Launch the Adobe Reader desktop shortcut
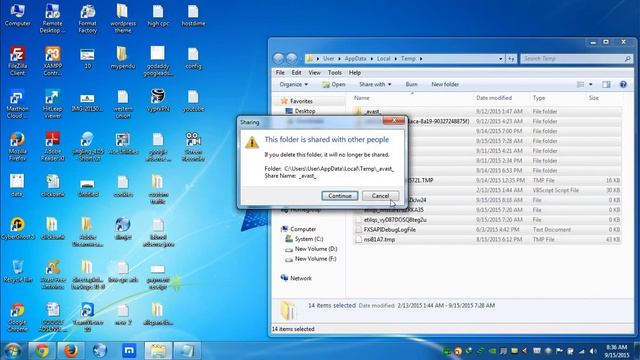 (52, 147)
